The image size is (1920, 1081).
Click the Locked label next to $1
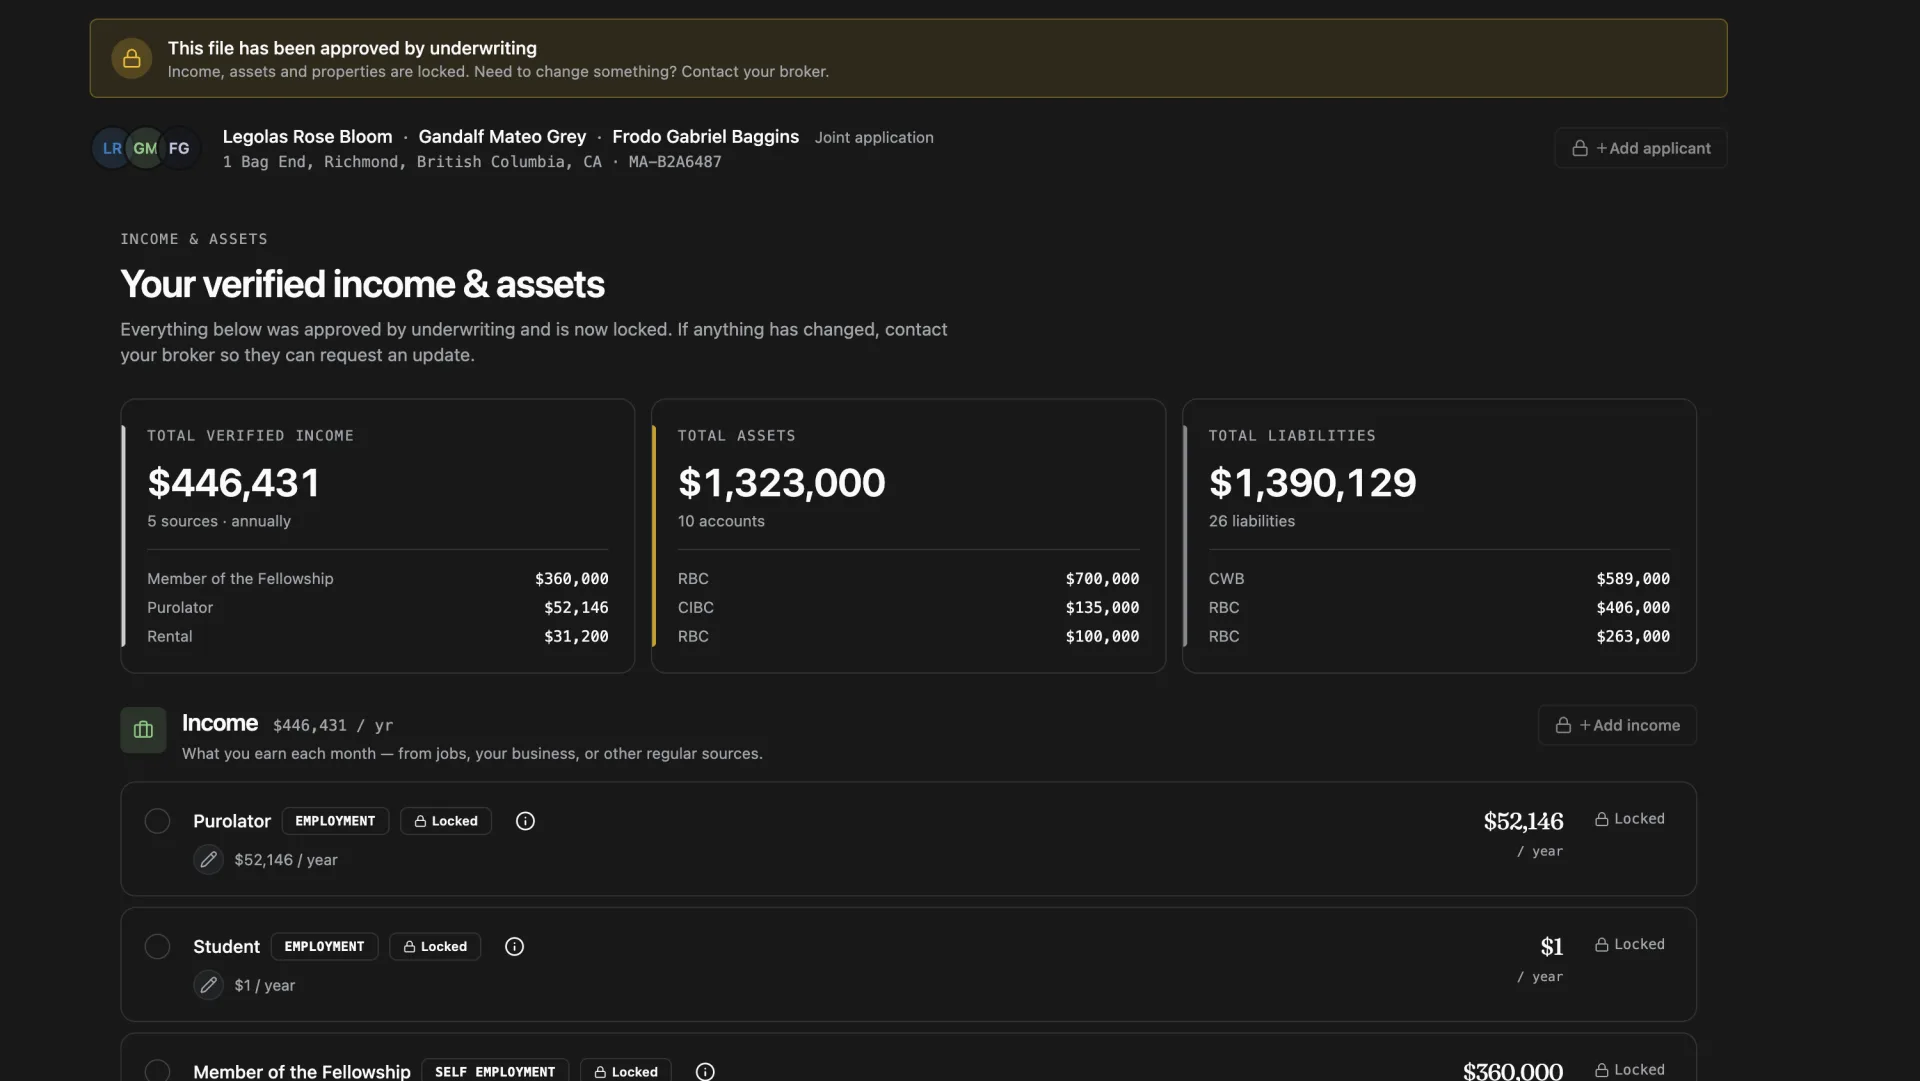(1630, 945)
